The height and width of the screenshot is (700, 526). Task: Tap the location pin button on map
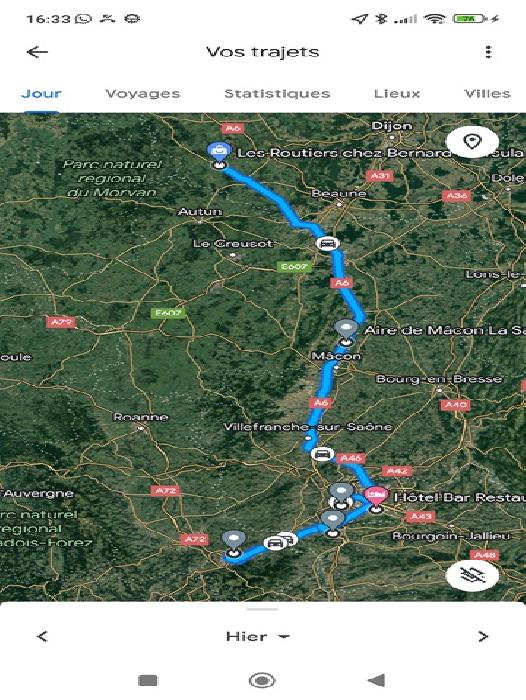pos(472,142)
